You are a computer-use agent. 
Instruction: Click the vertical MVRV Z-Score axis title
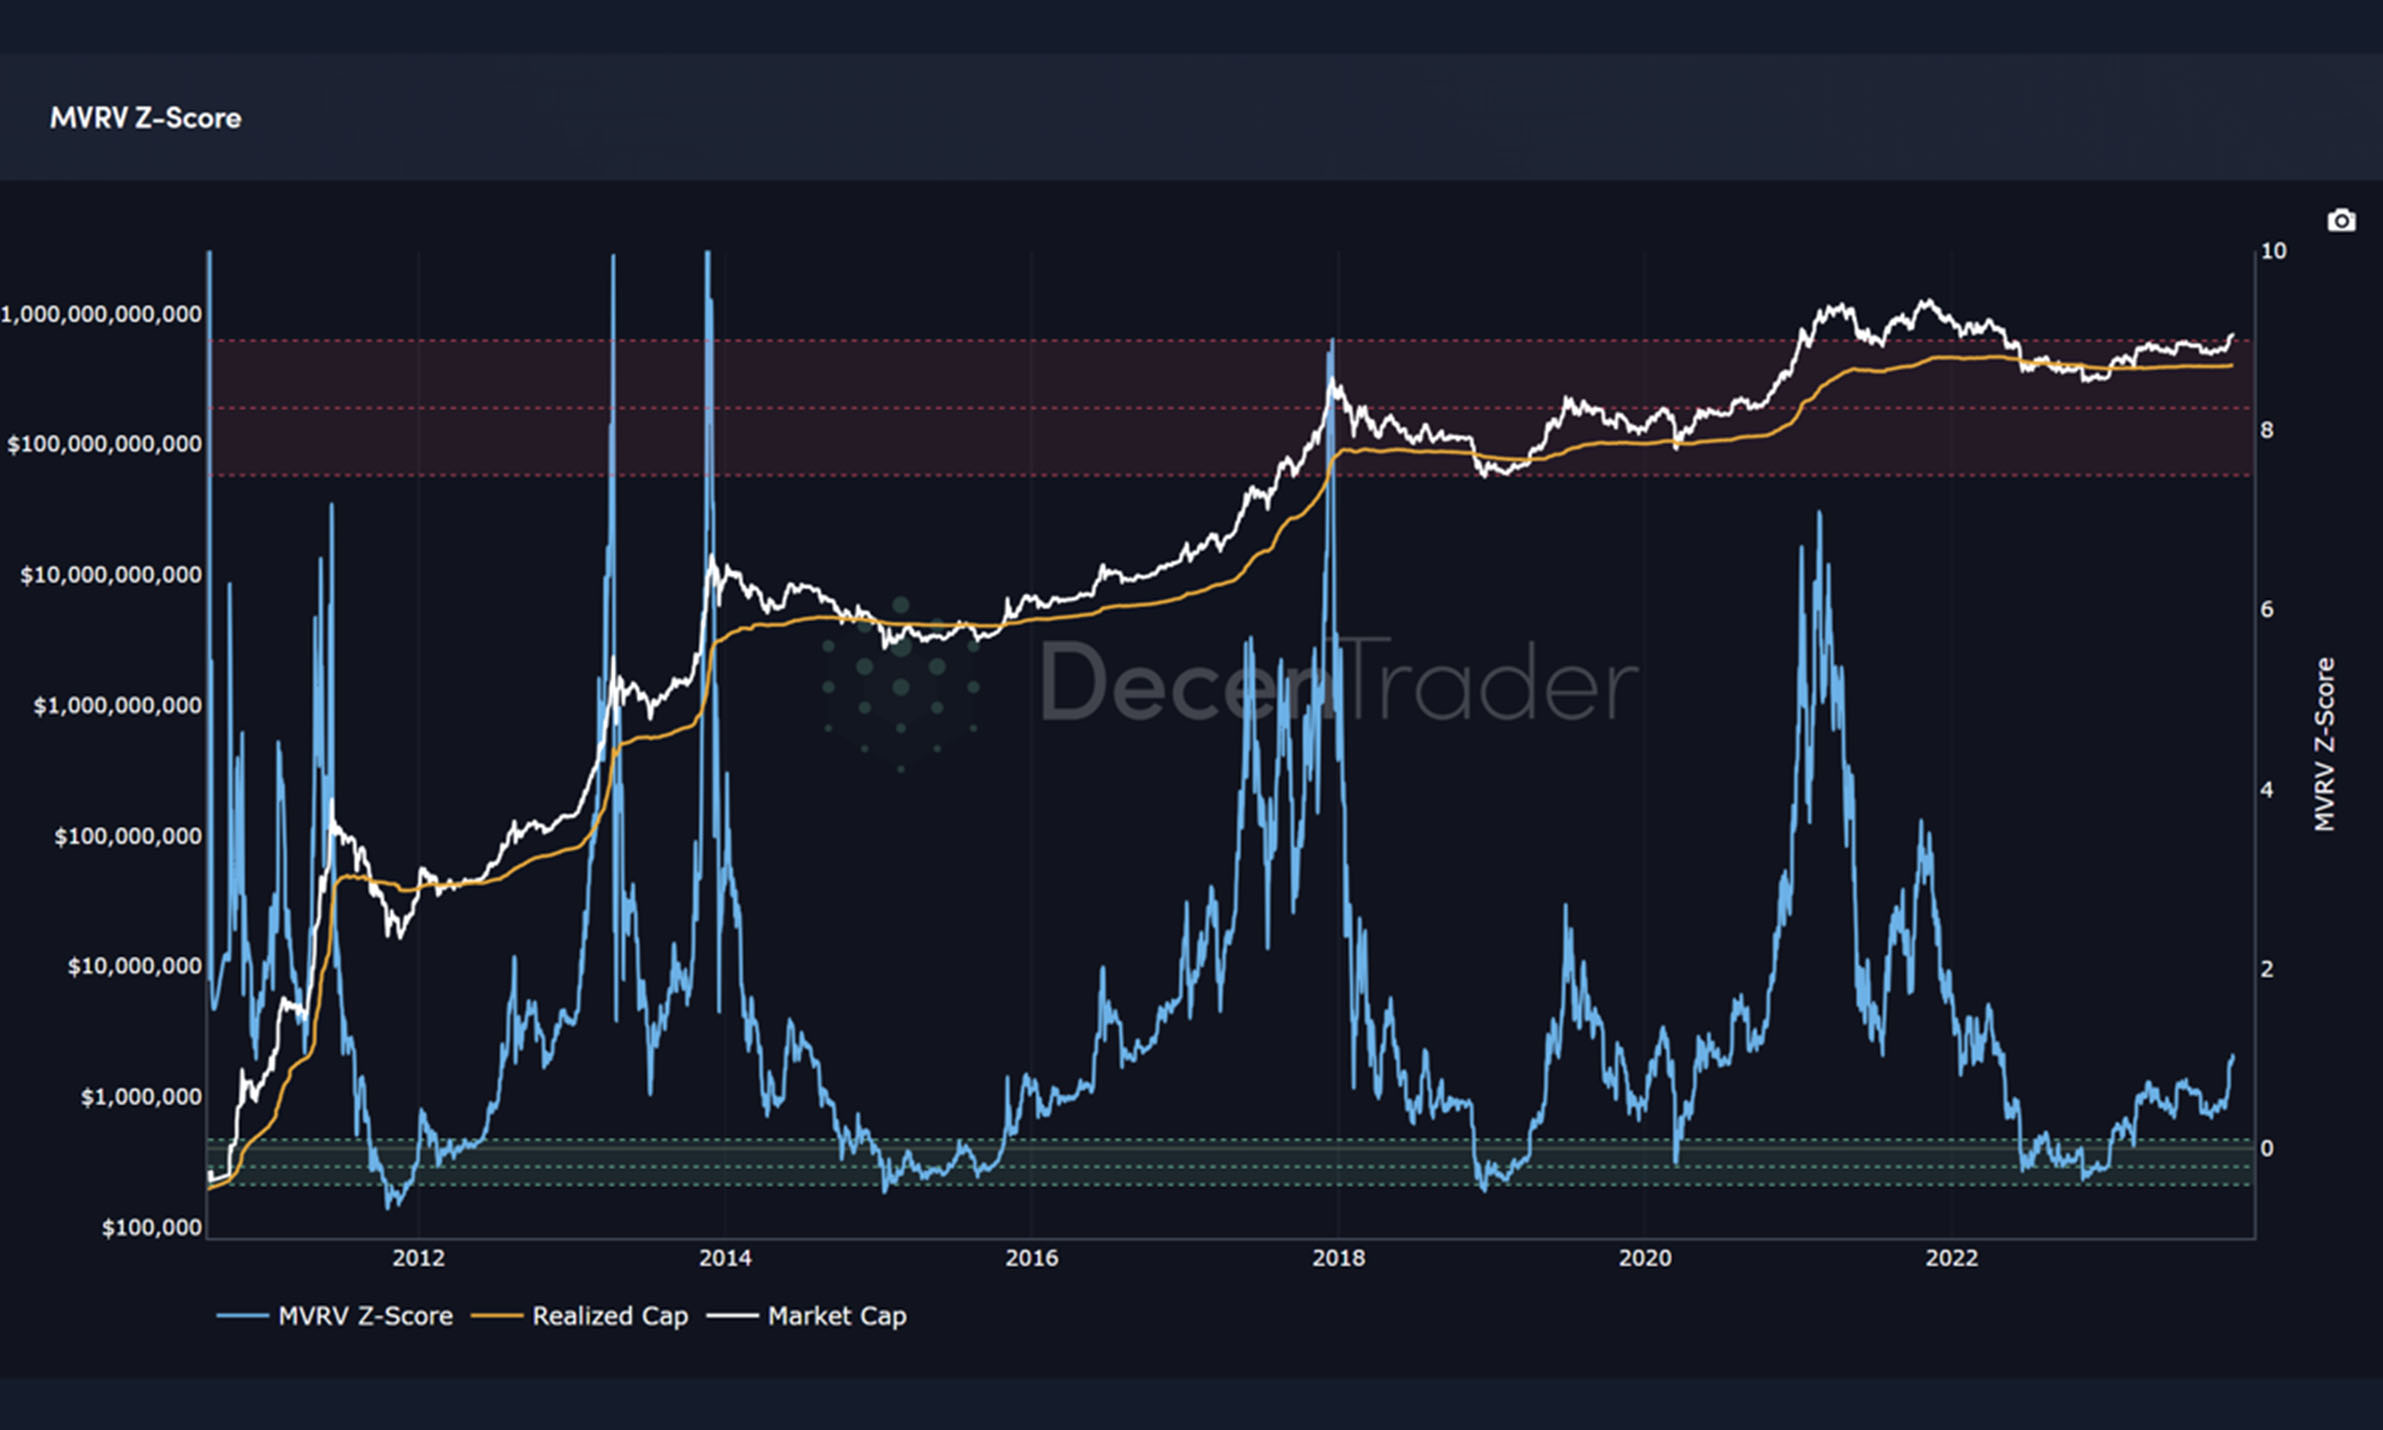point(2325,744)
